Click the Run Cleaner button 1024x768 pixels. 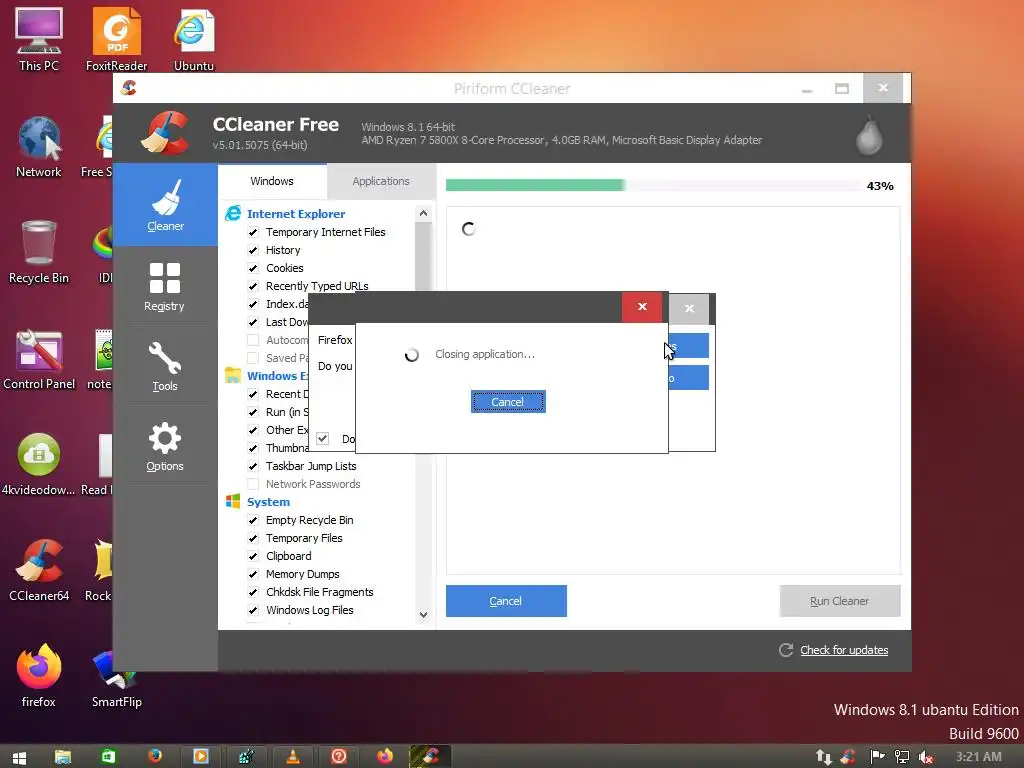(840, 601)
